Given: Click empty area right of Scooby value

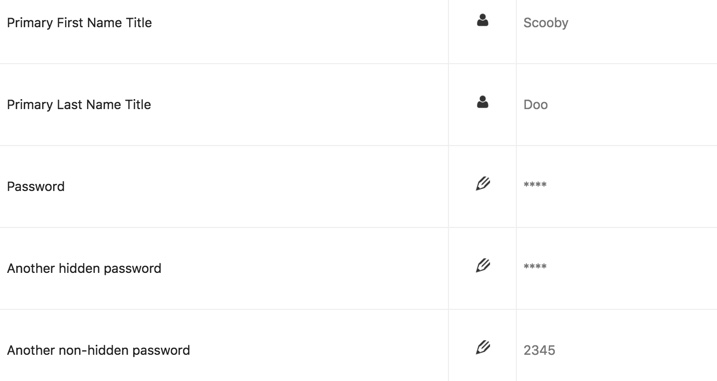Looking at the screenshot, I should click(642, 23).
